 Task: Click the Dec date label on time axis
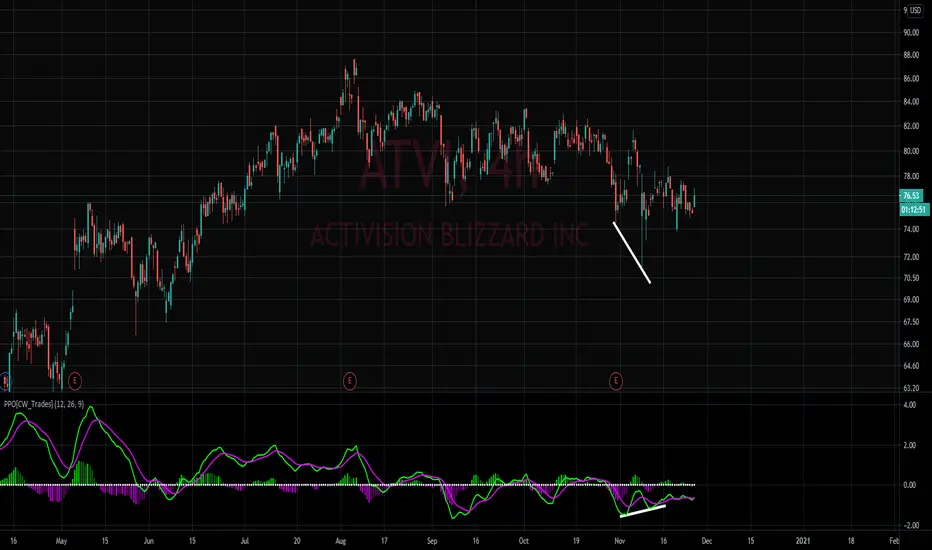click(x=707, y=541)
